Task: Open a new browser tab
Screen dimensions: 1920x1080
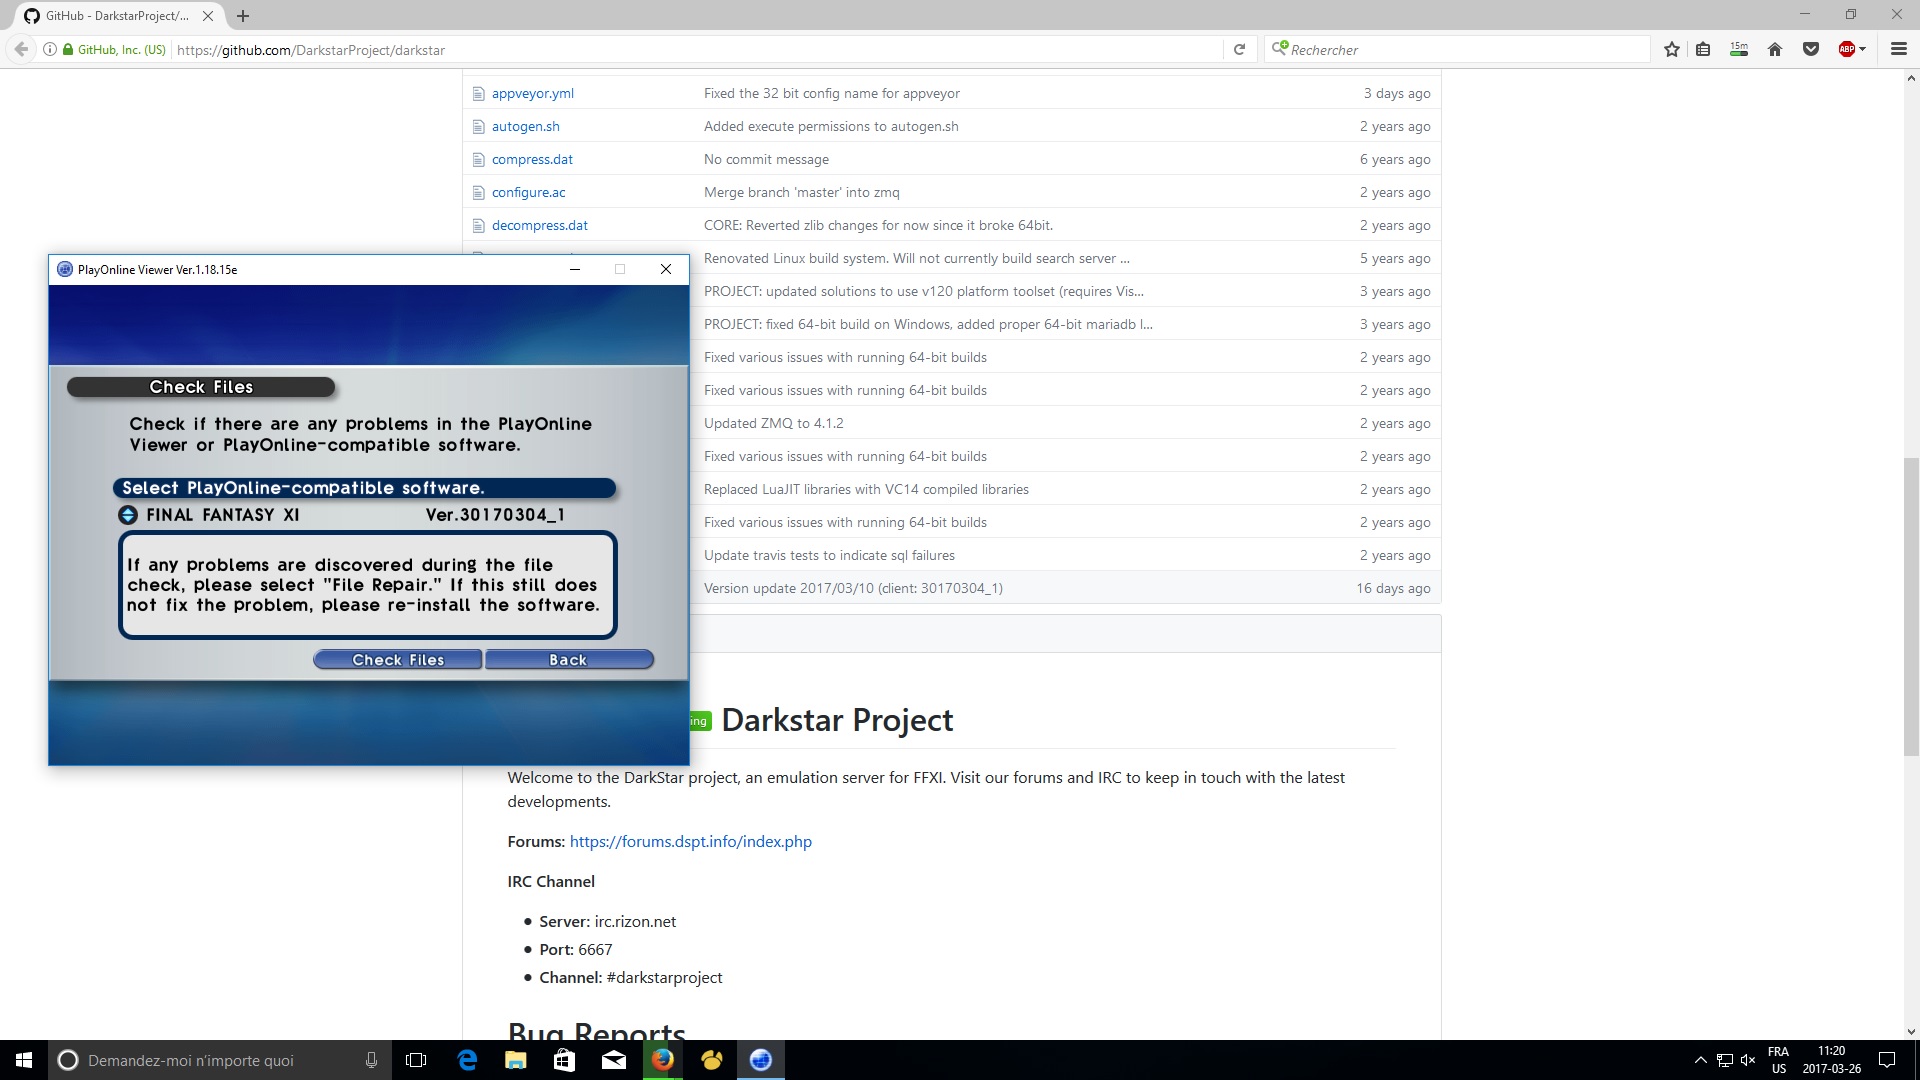Action: point(243,16)
